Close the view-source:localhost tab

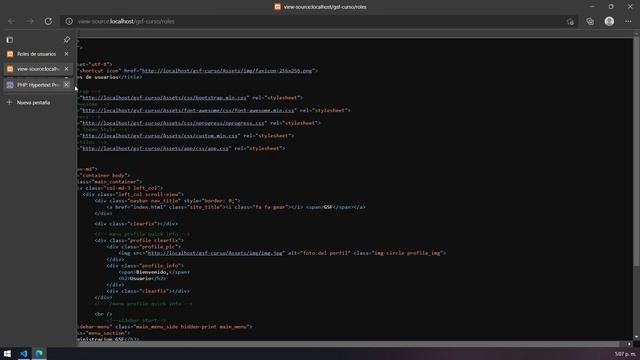point(67,69)
